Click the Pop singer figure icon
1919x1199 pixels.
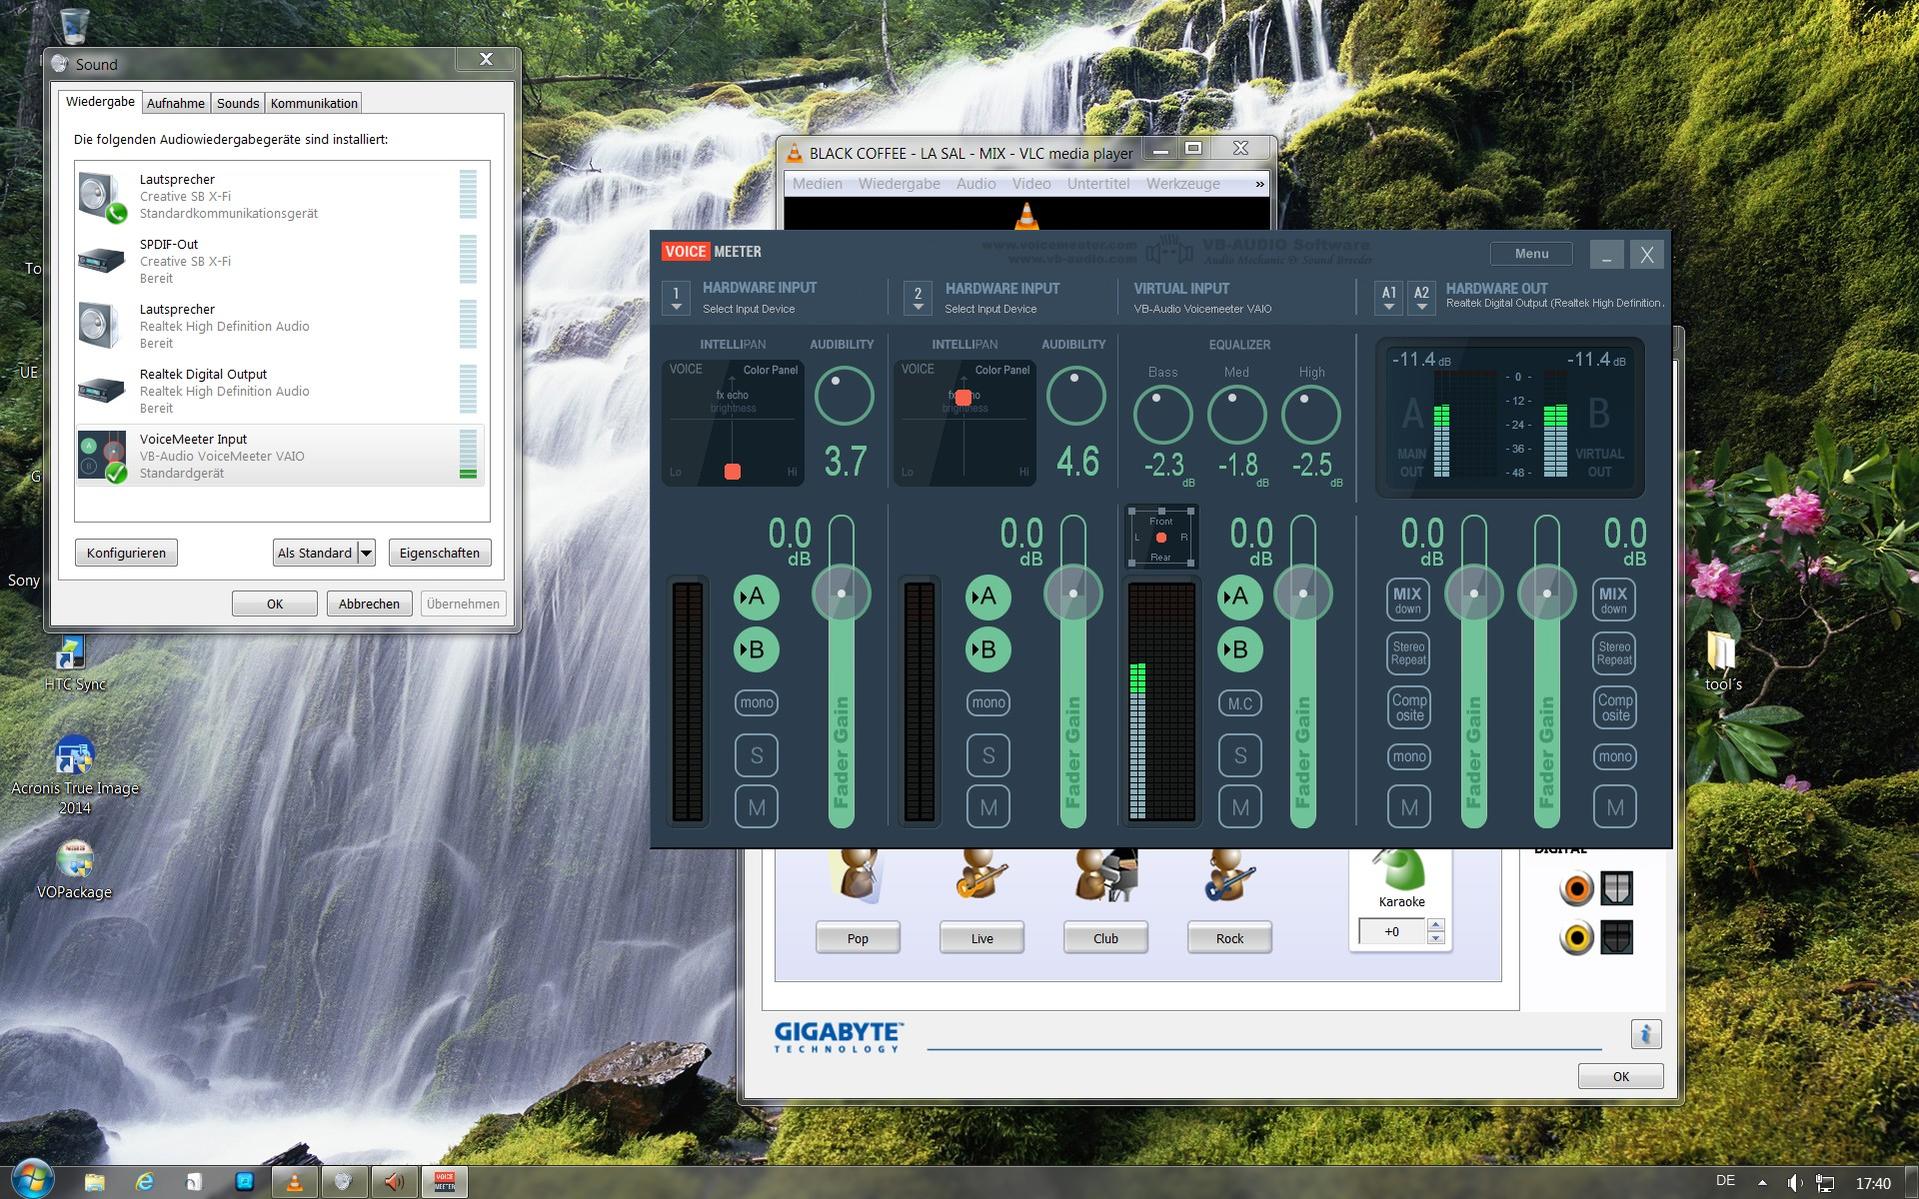(x=857, y=877)
